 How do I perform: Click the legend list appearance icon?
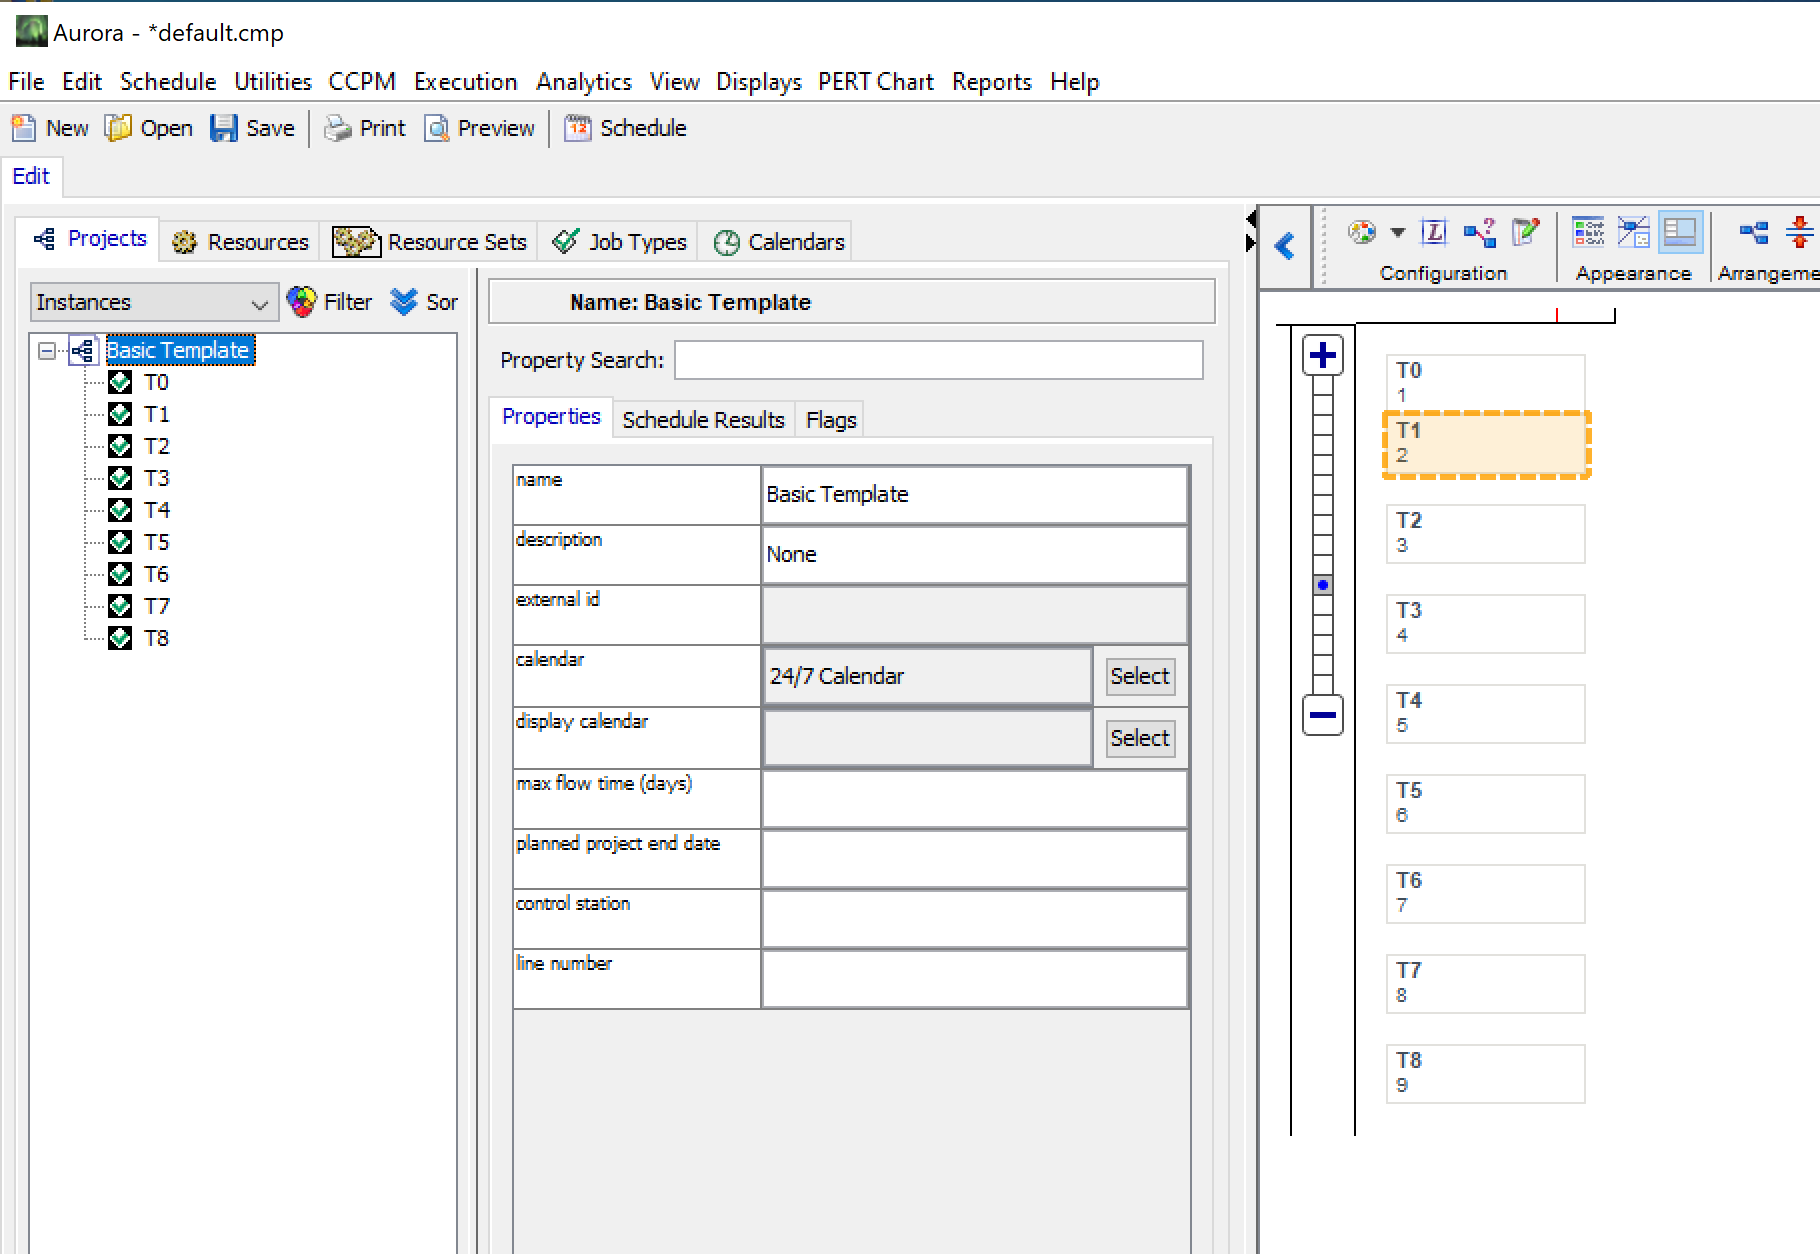click(1587, 233)
